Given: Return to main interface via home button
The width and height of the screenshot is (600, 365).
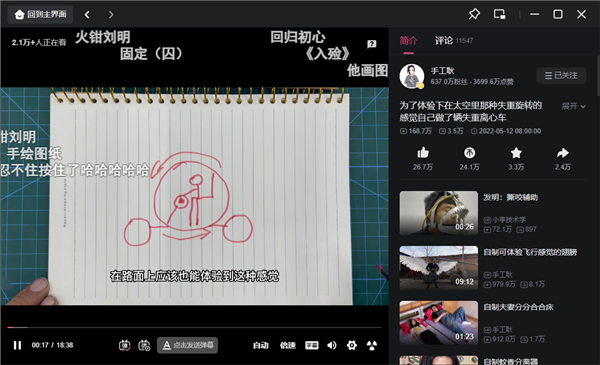Looking at the screenshot, I should 40,15.
